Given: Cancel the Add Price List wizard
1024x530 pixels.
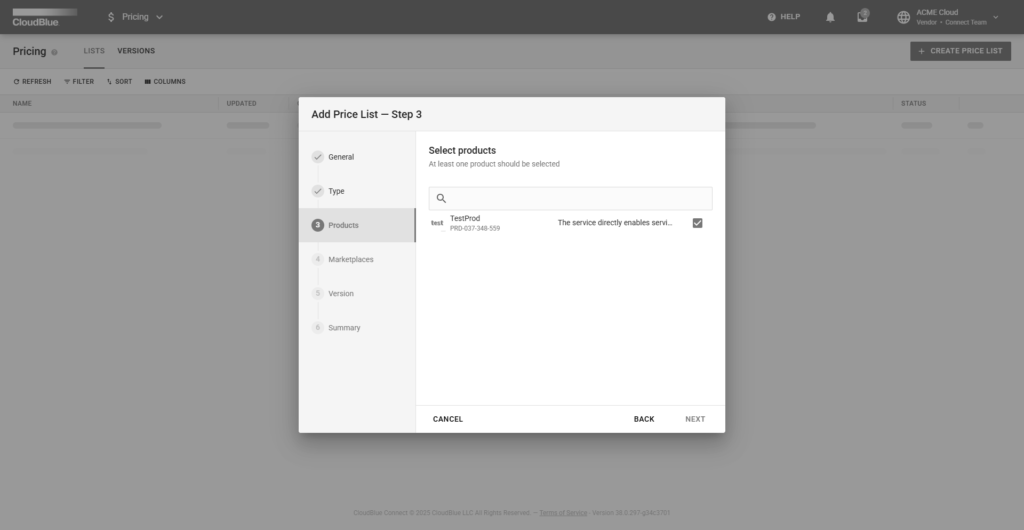Looking at the screenshot, I should pyautogui.click(x=448, y=419).
